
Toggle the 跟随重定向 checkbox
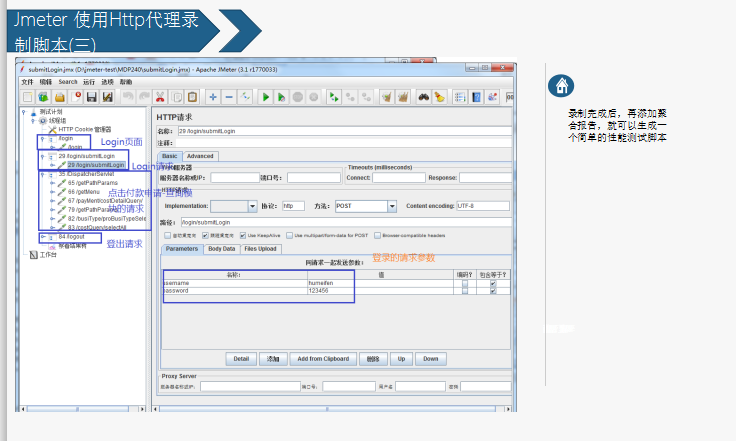click(x=205, y=236)
